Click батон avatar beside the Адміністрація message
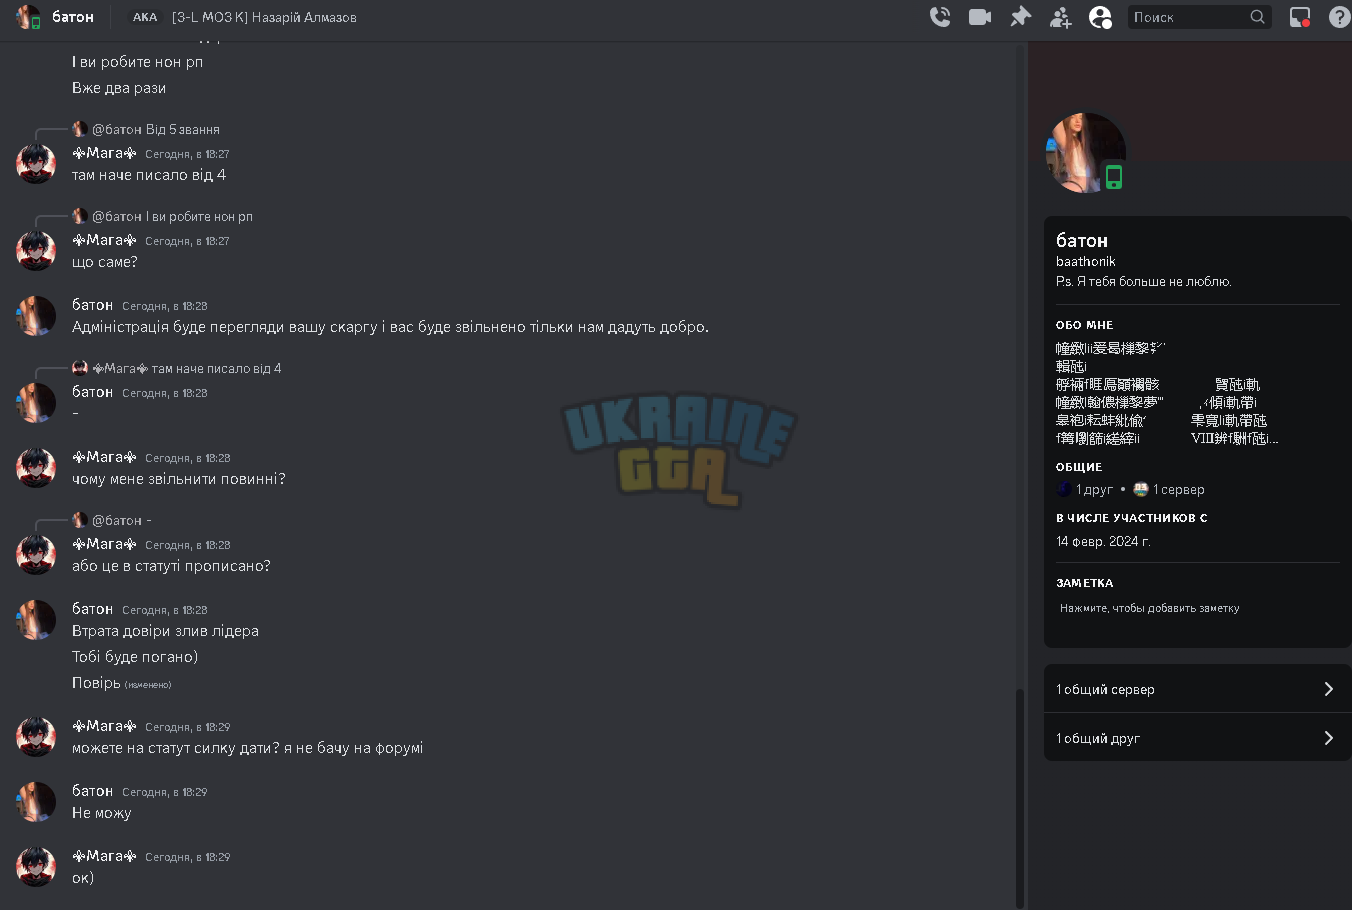The image size is (1352, 910). pos(36,316)
